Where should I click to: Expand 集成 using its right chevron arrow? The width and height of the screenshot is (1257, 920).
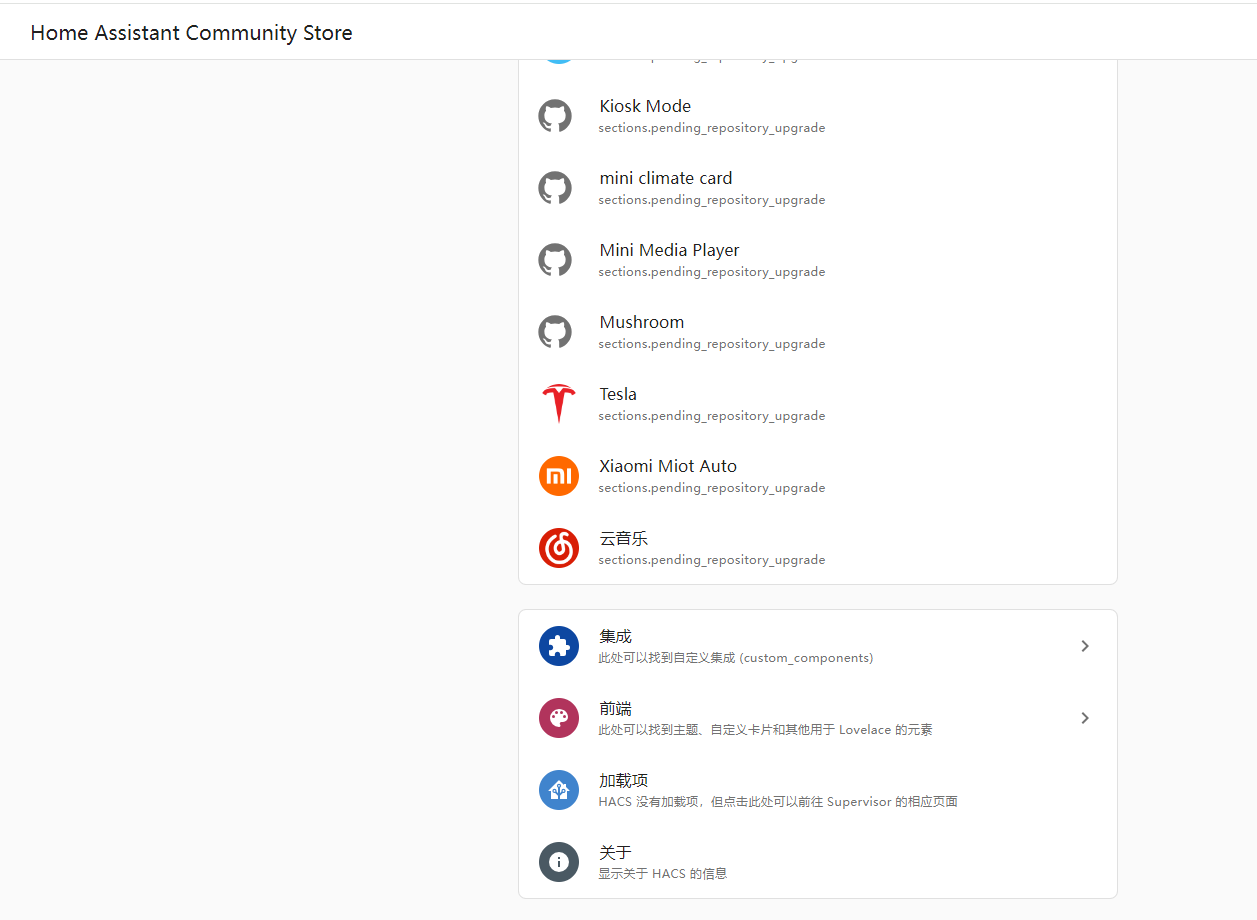1085,646
